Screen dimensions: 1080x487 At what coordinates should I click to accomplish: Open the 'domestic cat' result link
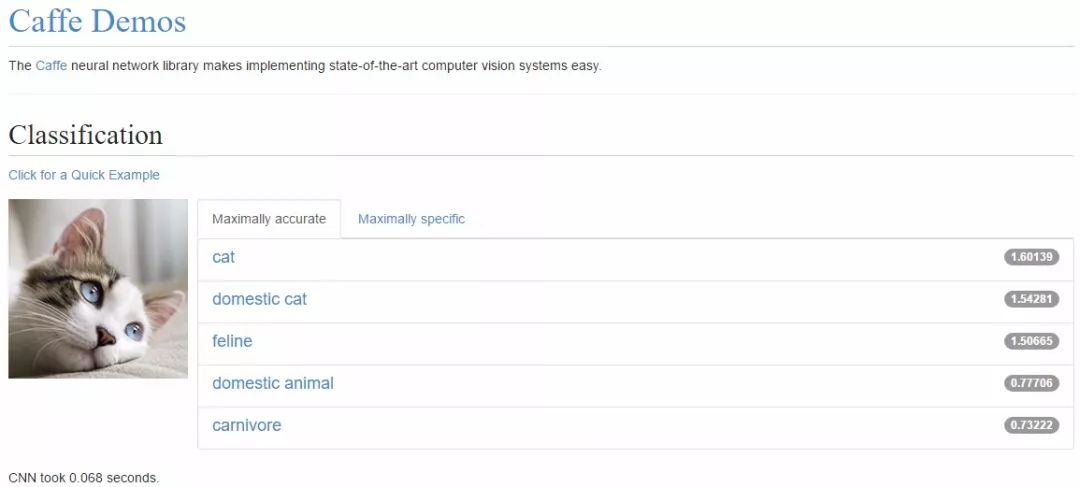click(x=260, y=299)
